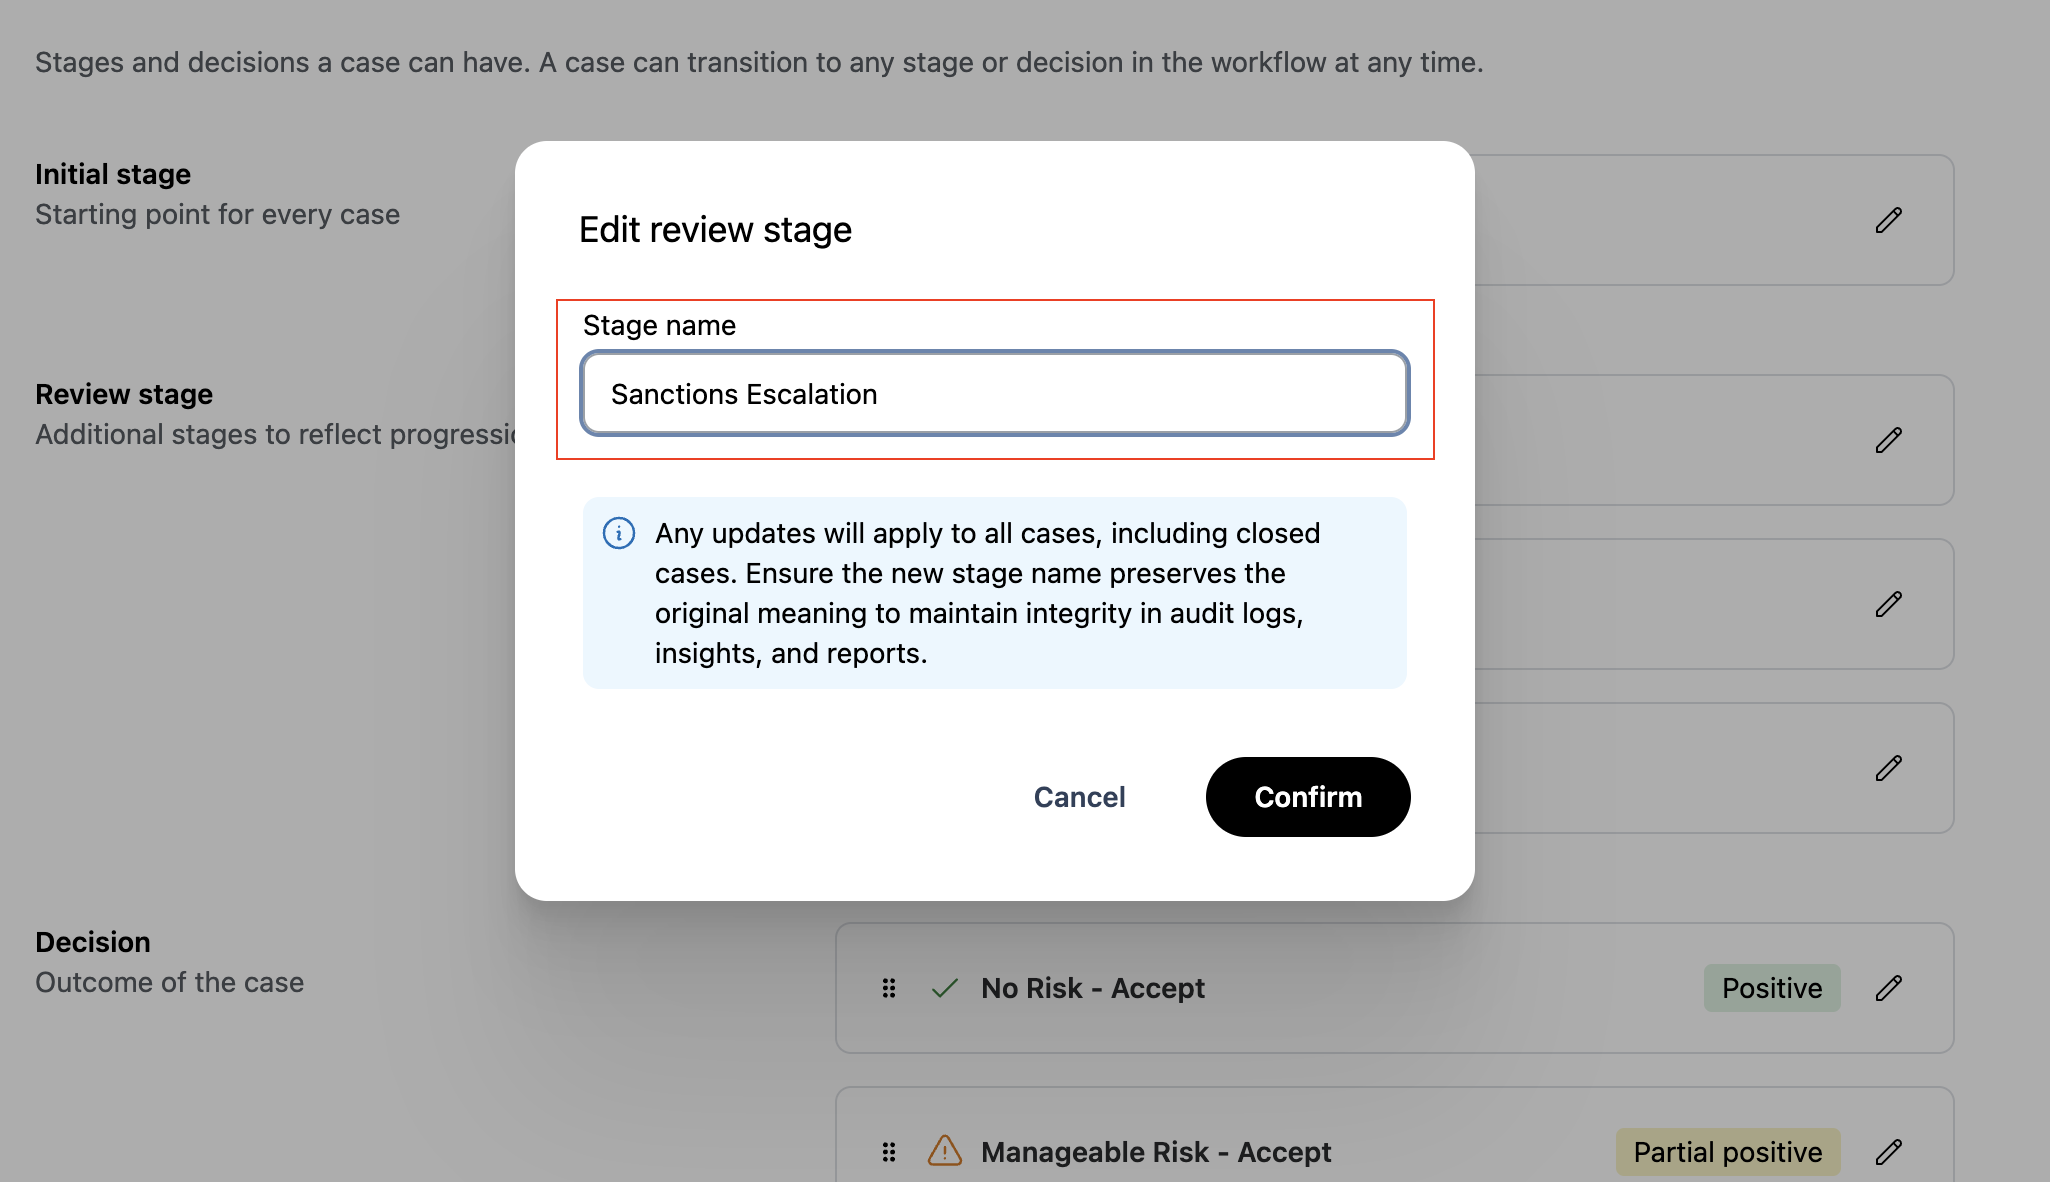Click the warning triangle beside Manageable Risk
Image resolution: width=2050 pixels, height=1182 pixels.
(944, 1151)
